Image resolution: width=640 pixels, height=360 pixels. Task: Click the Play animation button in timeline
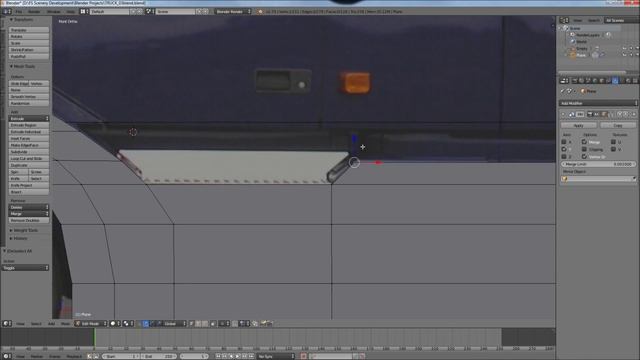point(238,356)
